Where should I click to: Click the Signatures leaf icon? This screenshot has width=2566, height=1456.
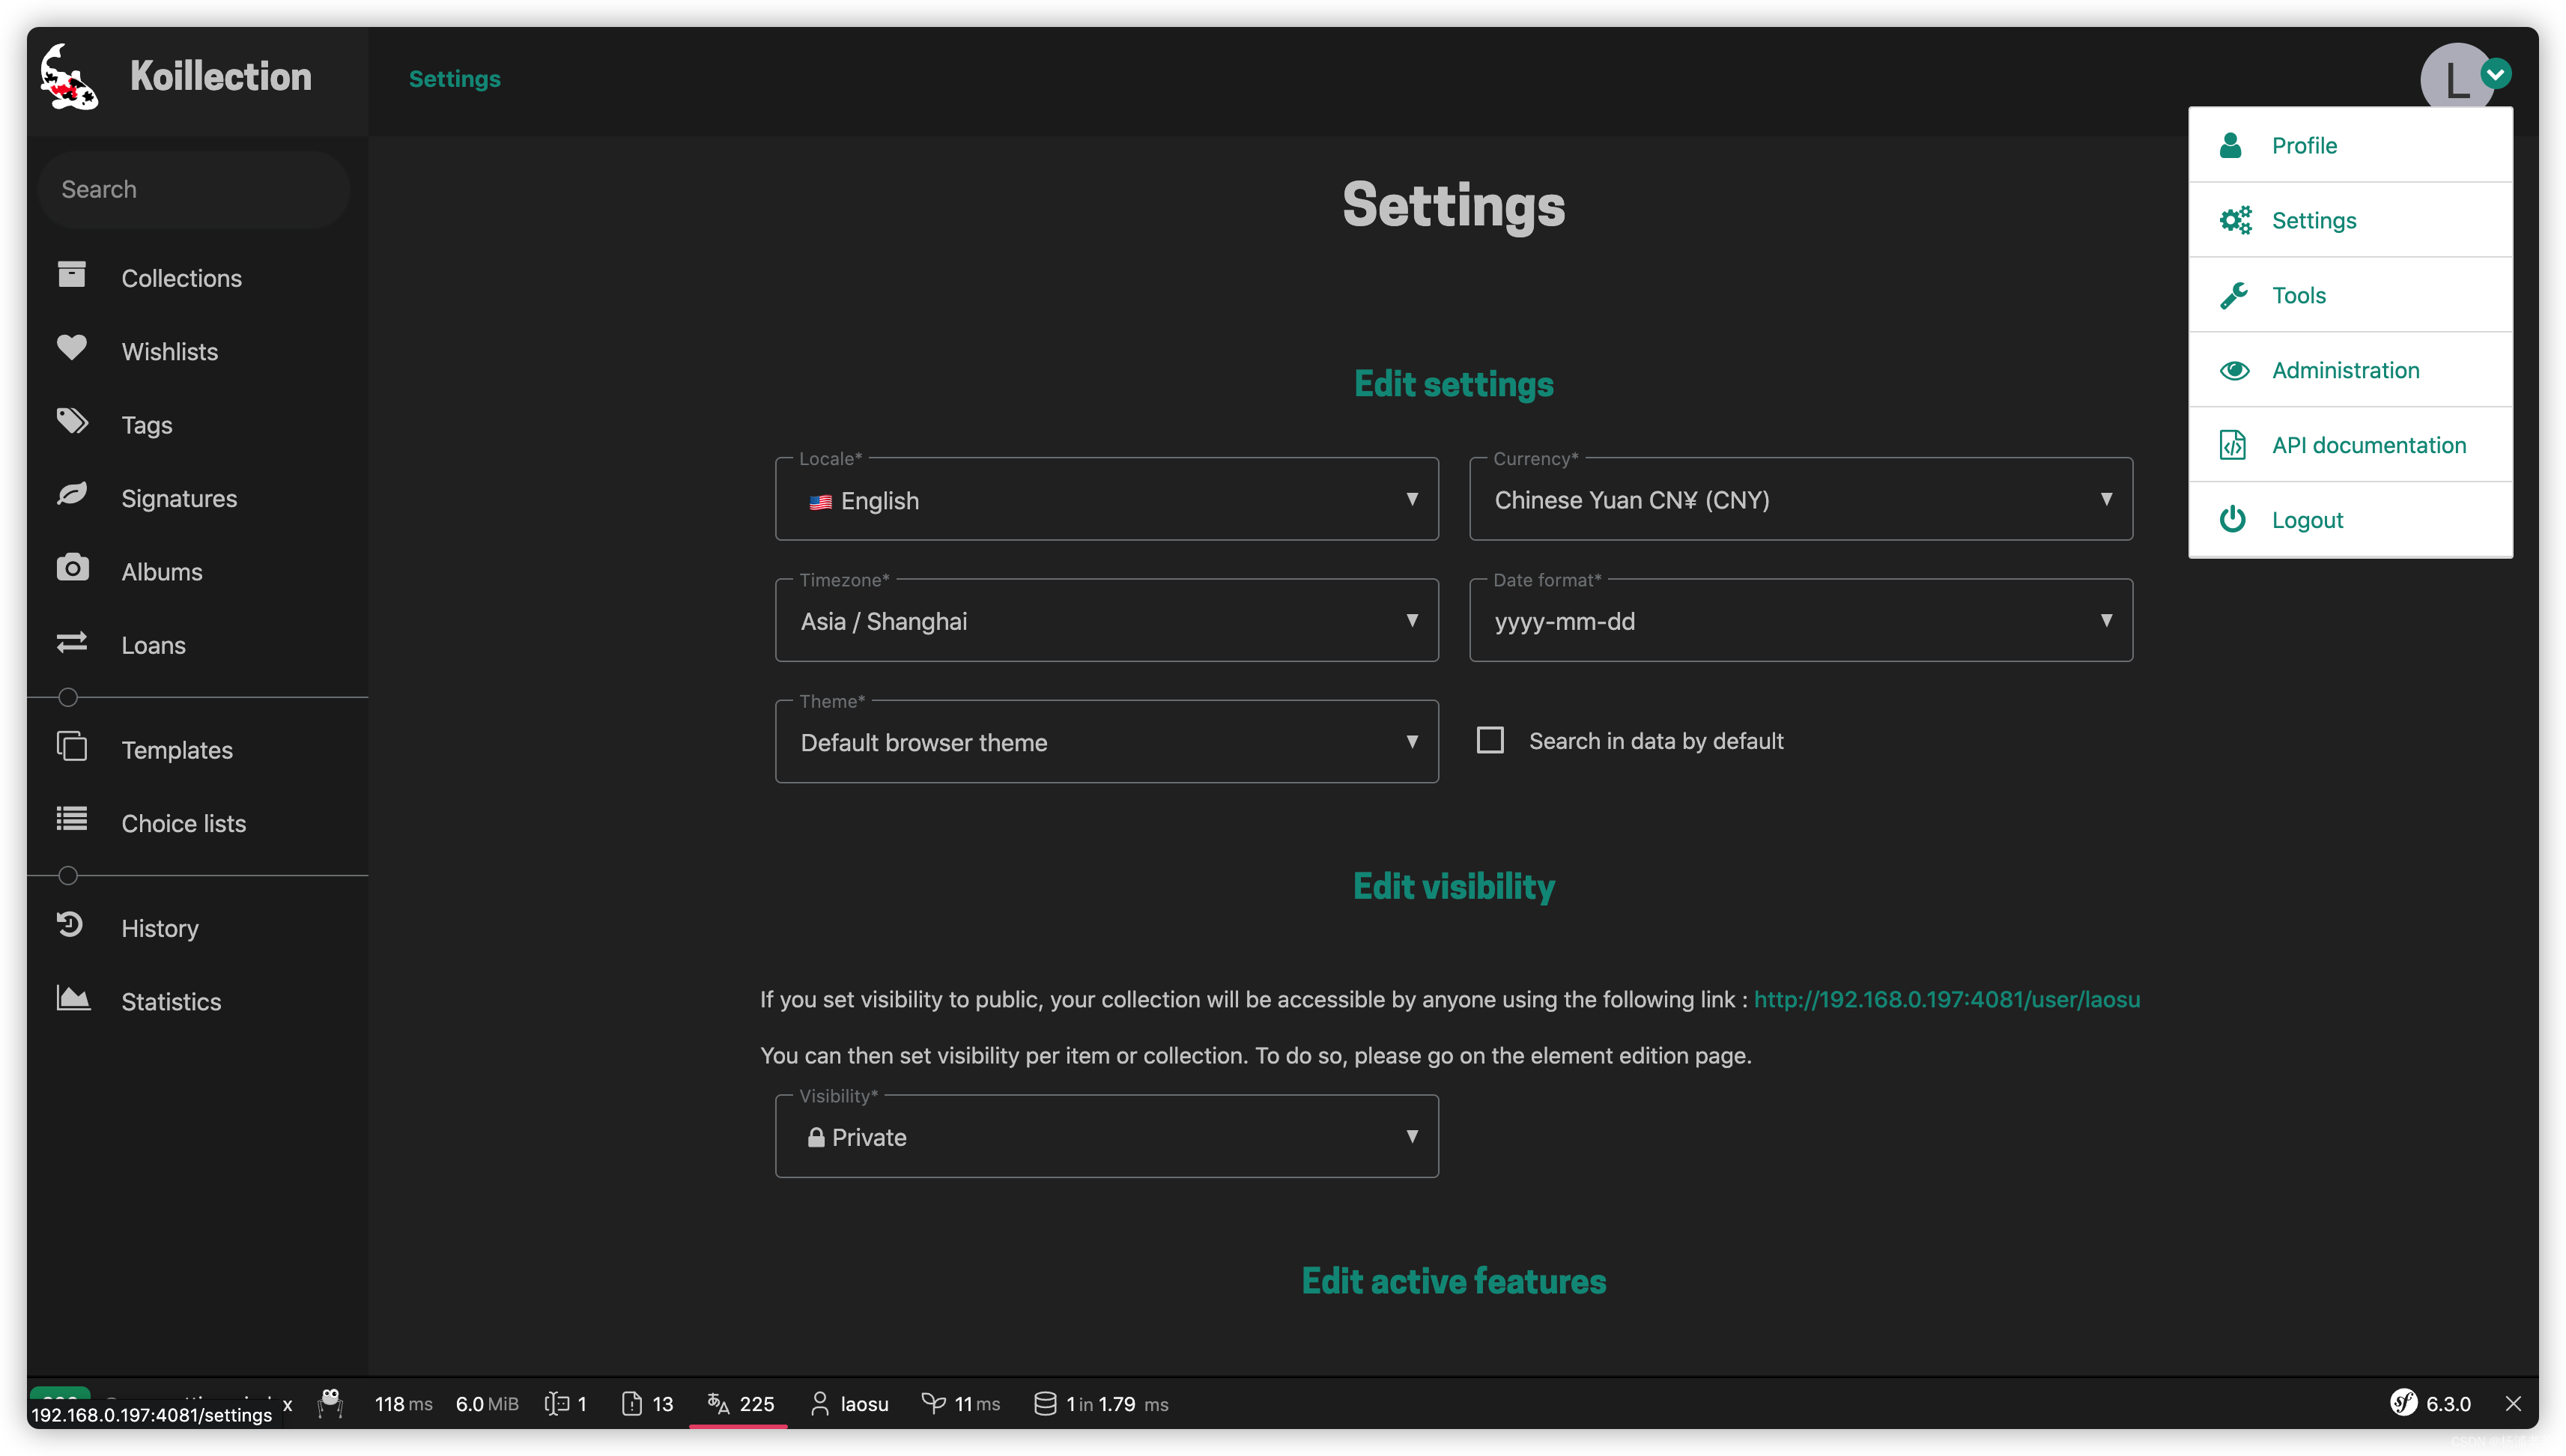tap(72, 495)
